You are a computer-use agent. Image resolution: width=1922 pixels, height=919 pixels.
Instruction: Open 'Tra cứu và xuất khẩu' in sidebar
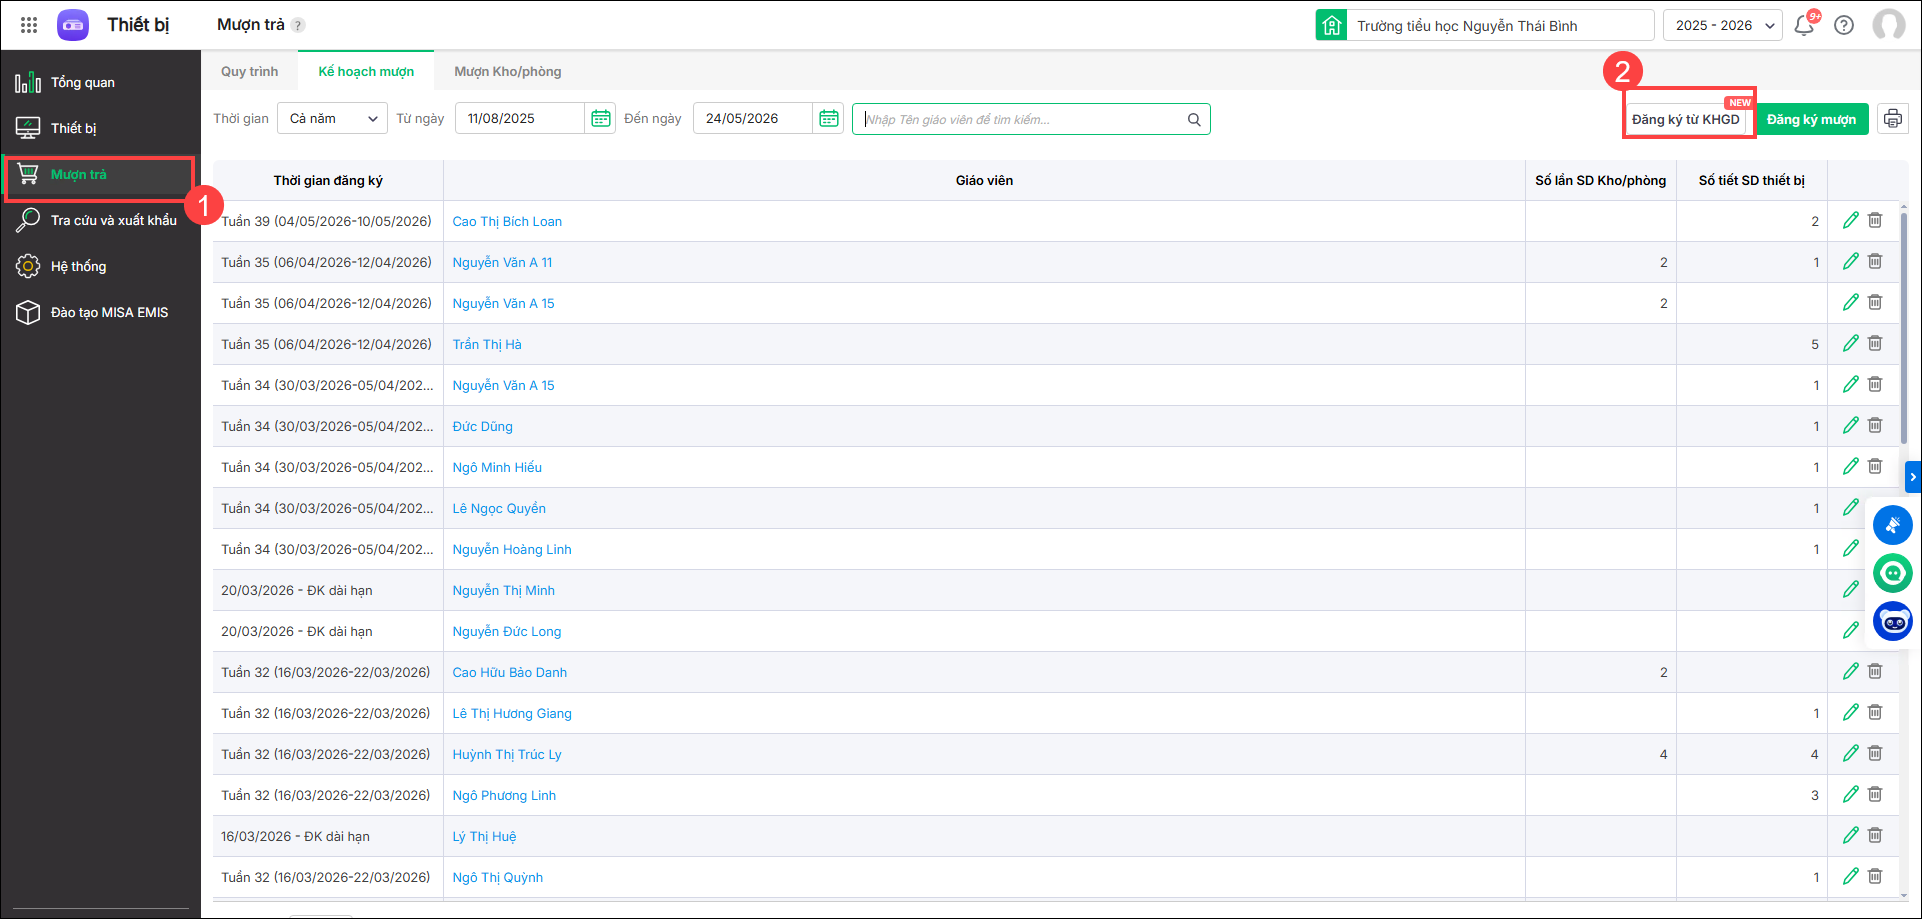pos(113,221)
